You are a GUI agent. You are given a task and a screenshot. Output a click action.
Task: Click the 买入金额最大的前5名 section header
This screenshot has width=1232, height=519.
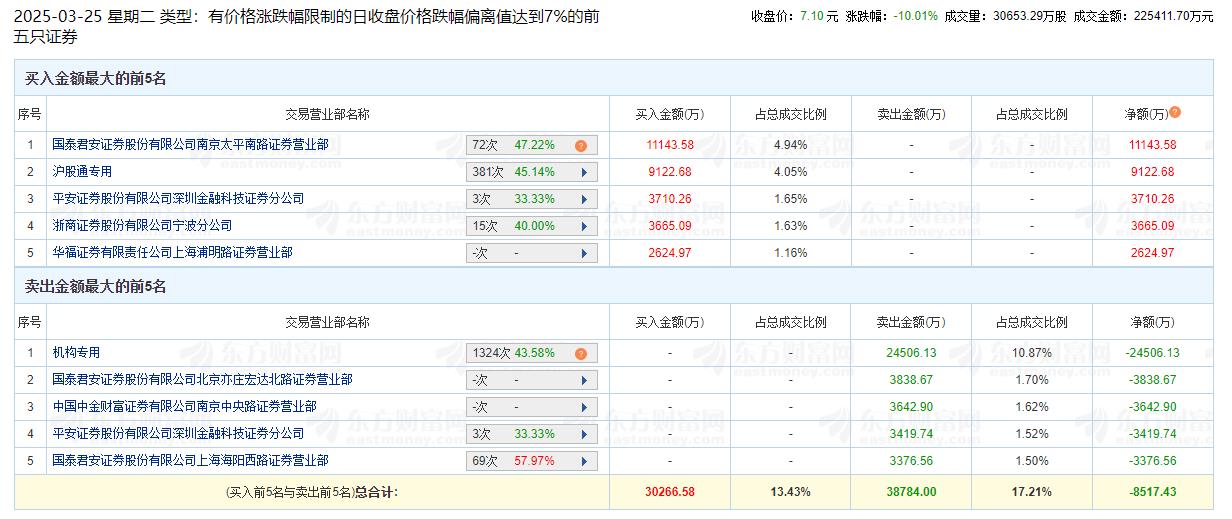[x=96, y=79]
